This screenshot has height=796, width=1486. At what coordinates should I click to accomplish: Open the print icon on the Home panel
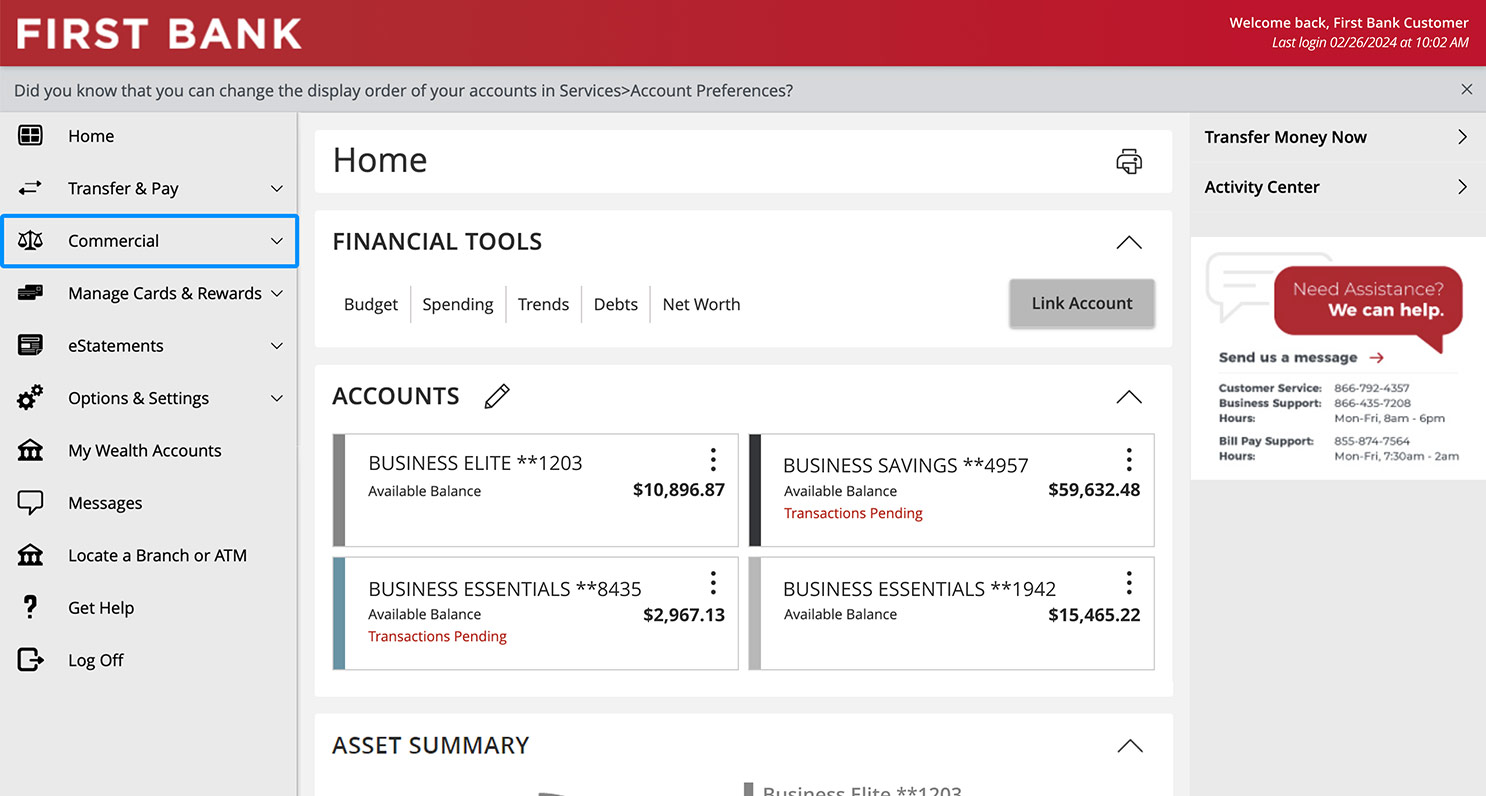click(x=1128, y=160)
